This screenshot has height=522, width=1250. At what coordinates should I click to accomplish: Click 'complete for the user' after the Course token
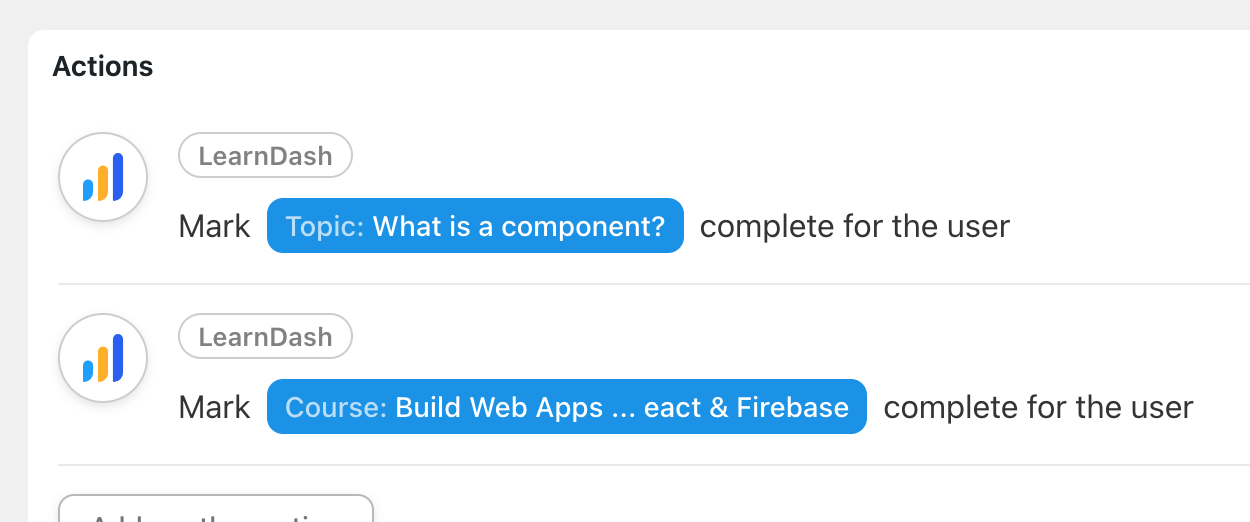[x=1039, y=408]
